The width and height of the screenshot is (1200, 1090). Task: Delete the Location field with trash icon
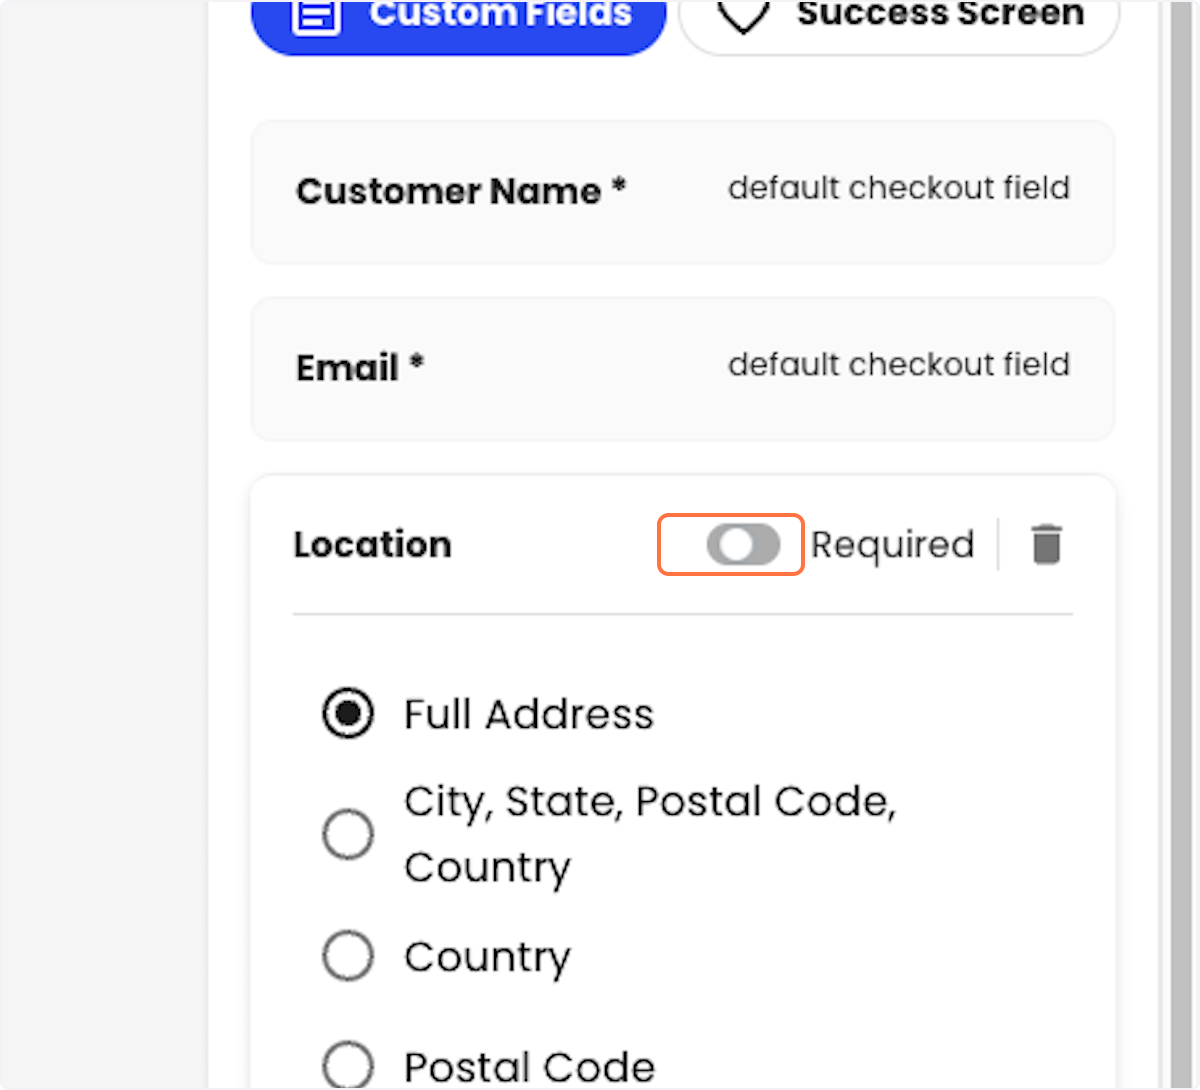coord(1046,544)
